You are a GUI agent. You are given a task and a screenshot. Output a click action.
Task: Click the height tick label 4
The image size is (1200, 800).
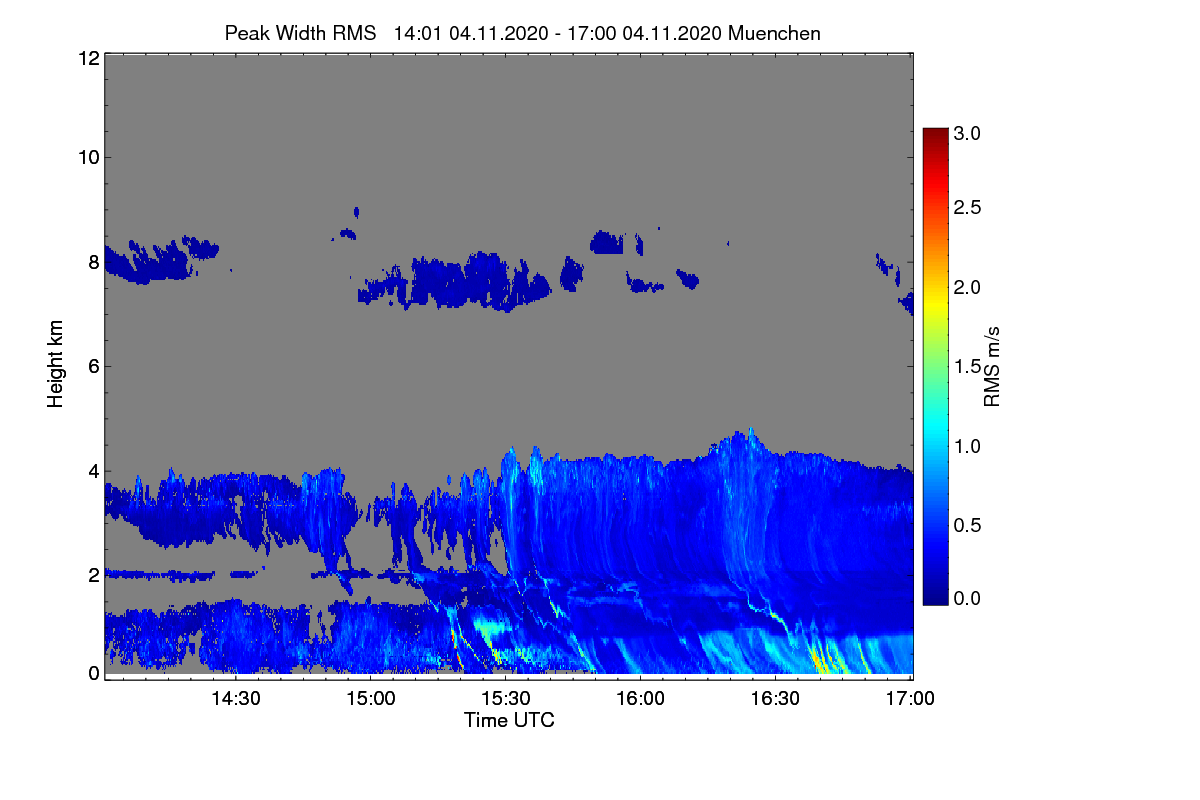coord(93,471)
